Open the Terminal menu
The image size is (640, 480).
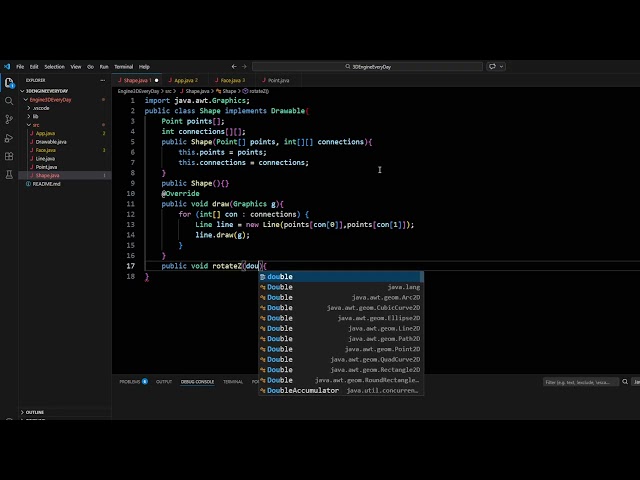pos(123,67)
